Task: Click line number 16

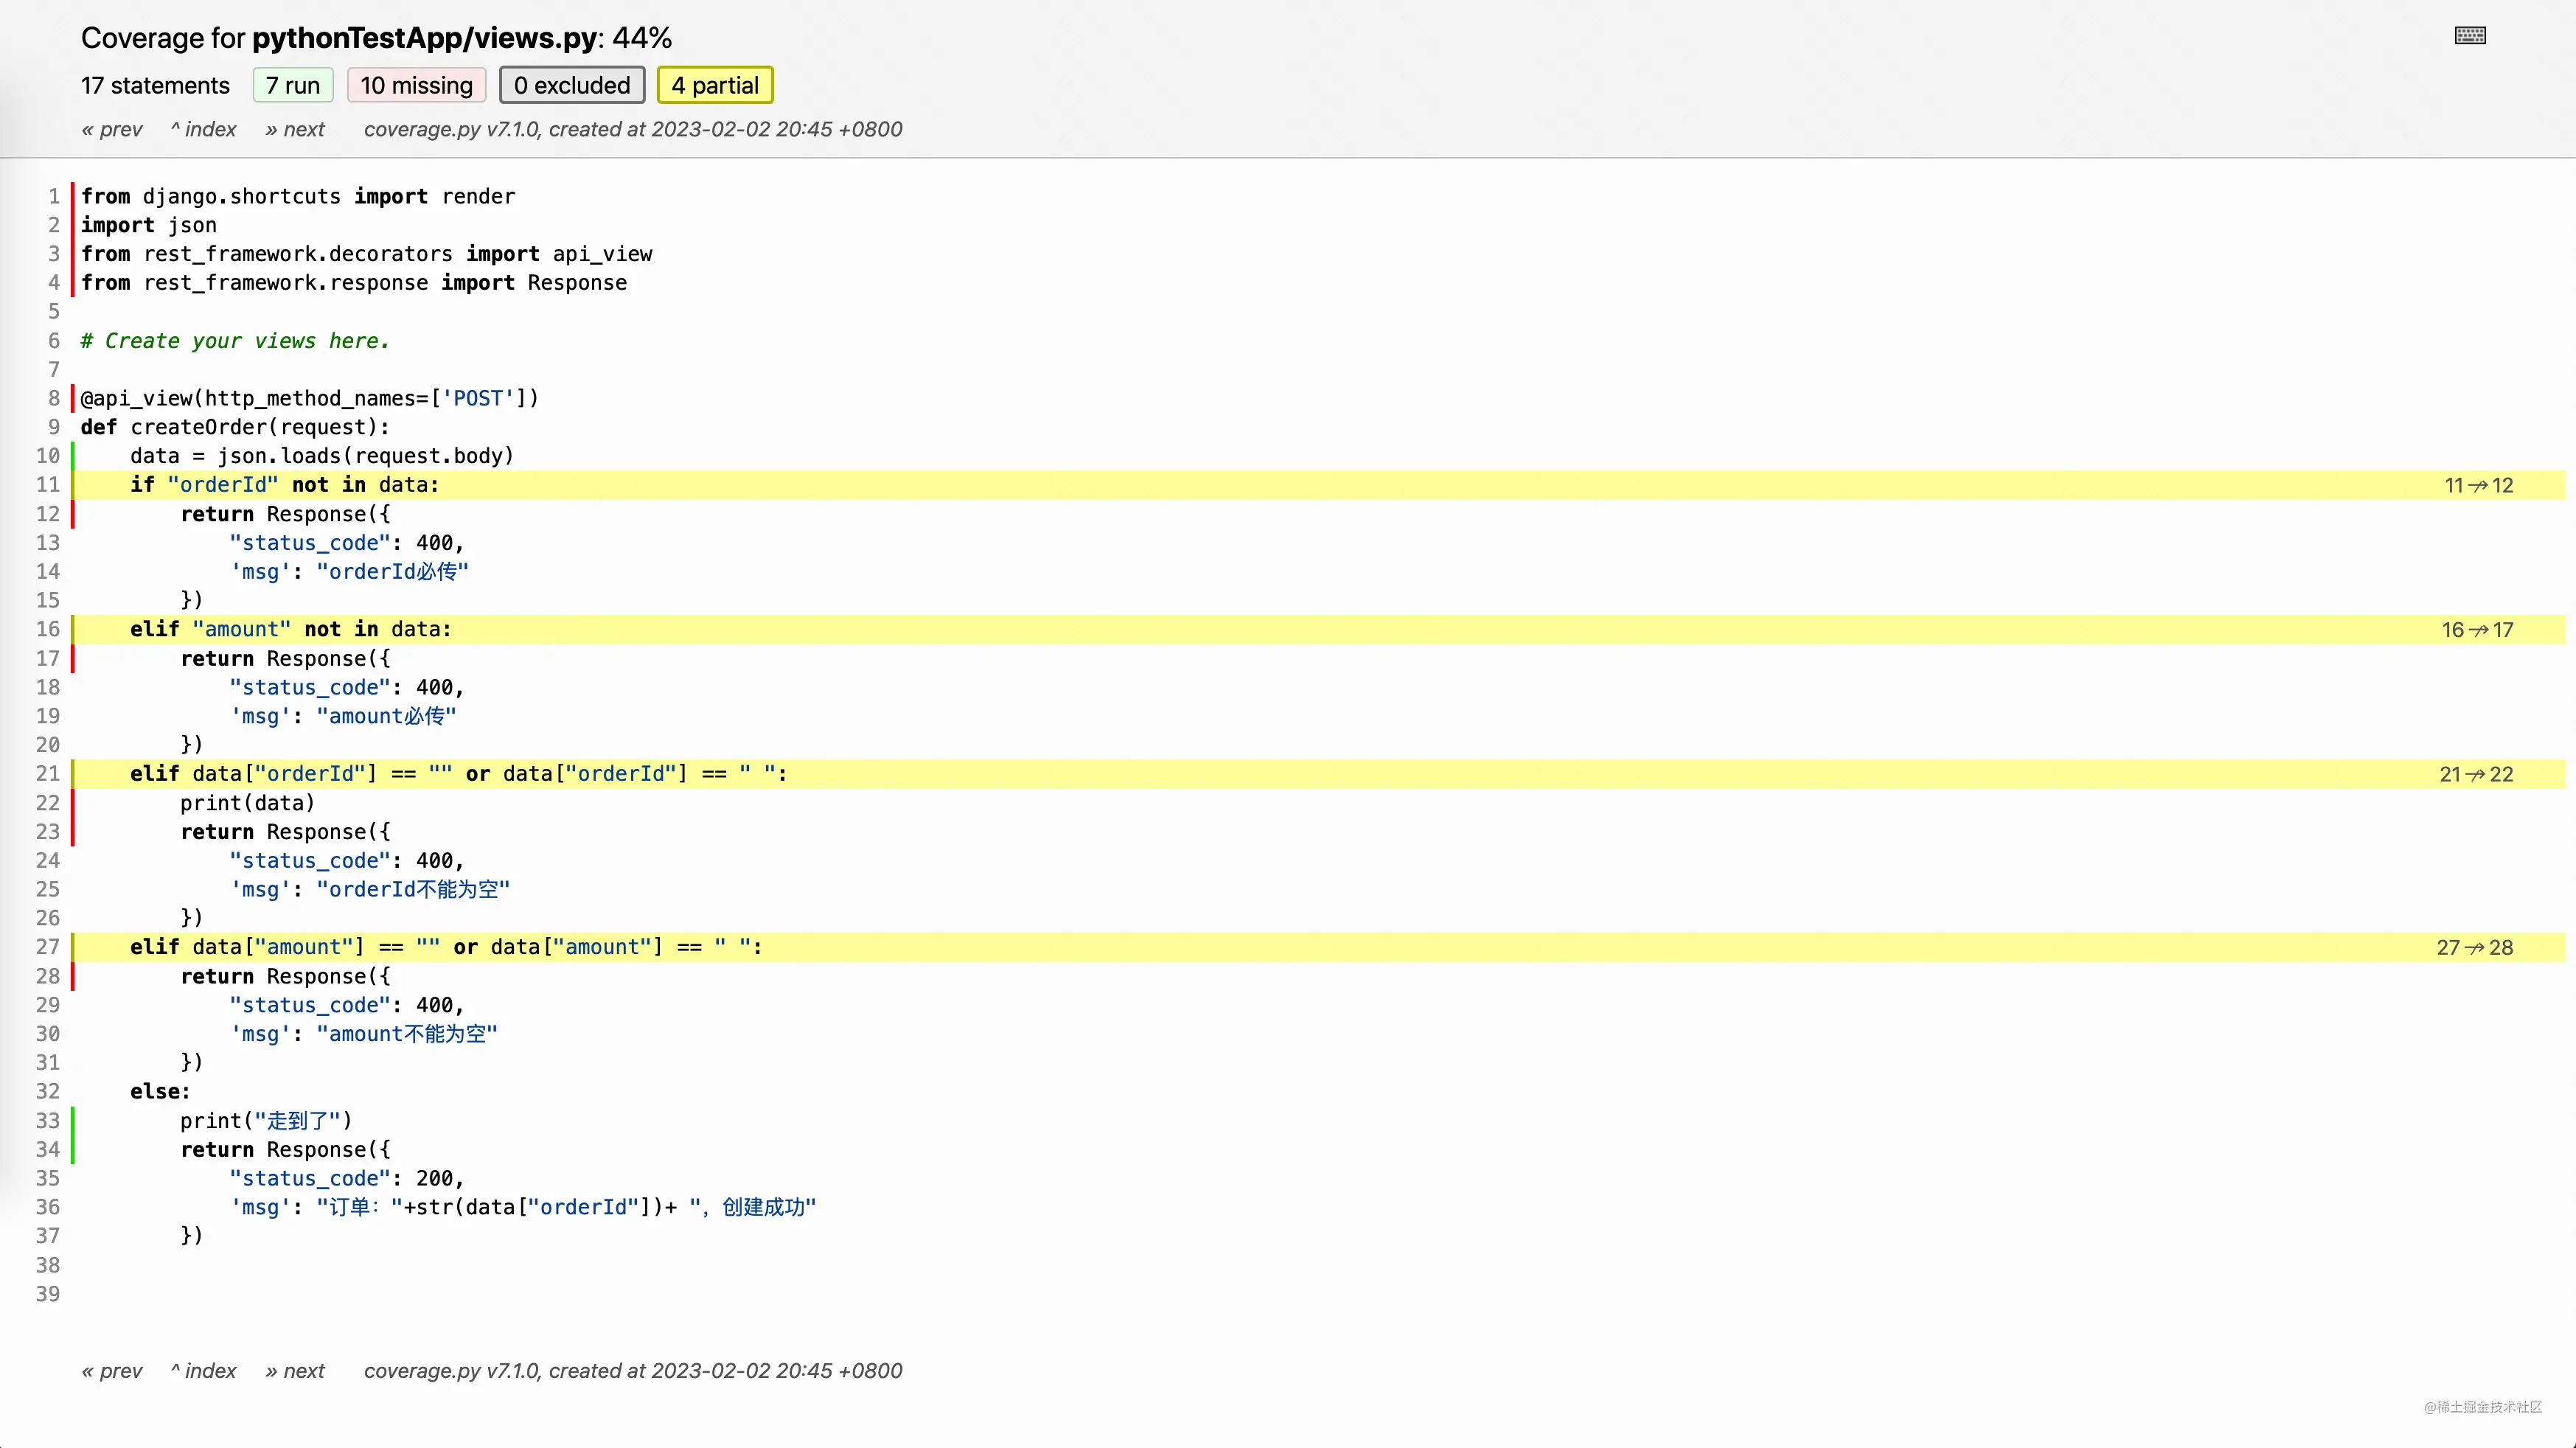Action: (48, 629)
